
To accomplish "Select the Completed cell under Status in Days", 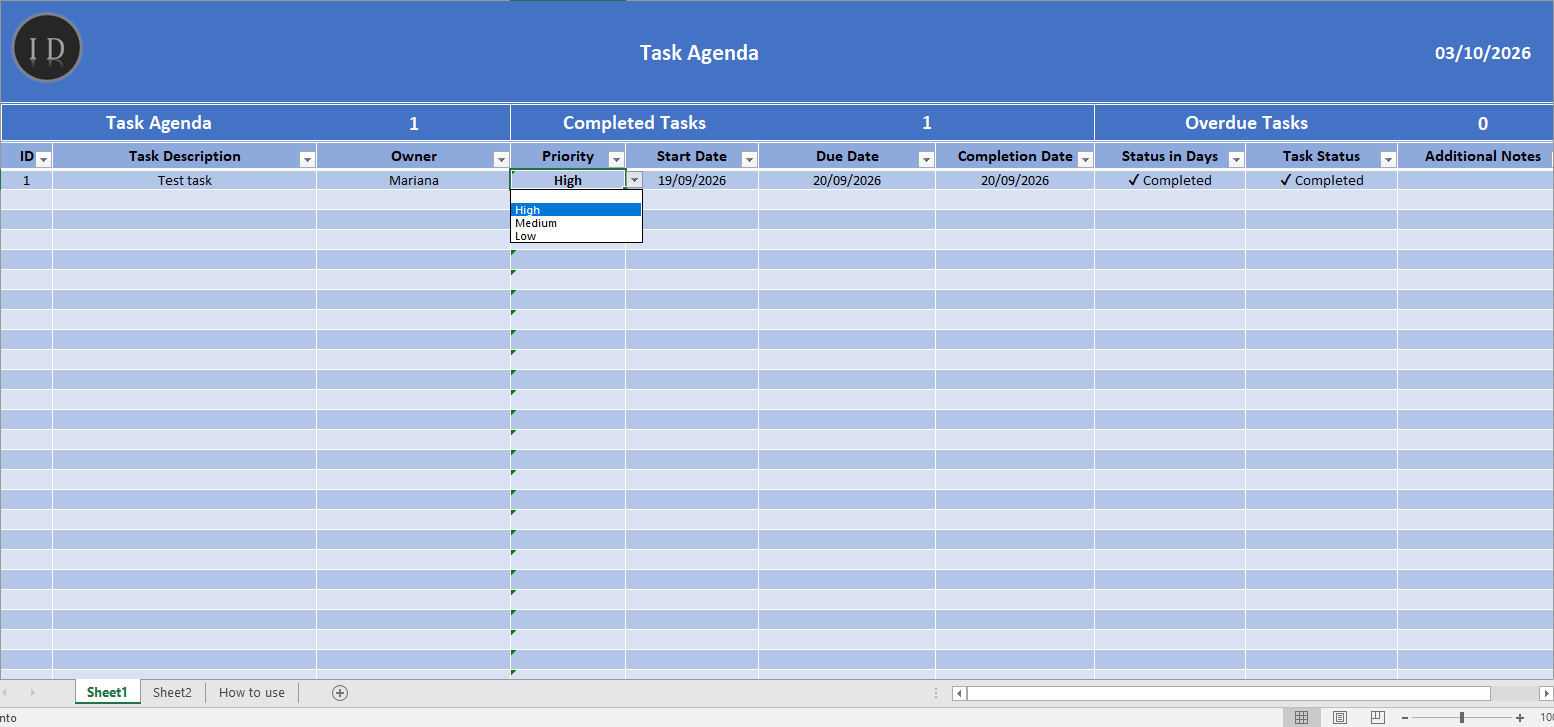I will (x=1170, y=181).
